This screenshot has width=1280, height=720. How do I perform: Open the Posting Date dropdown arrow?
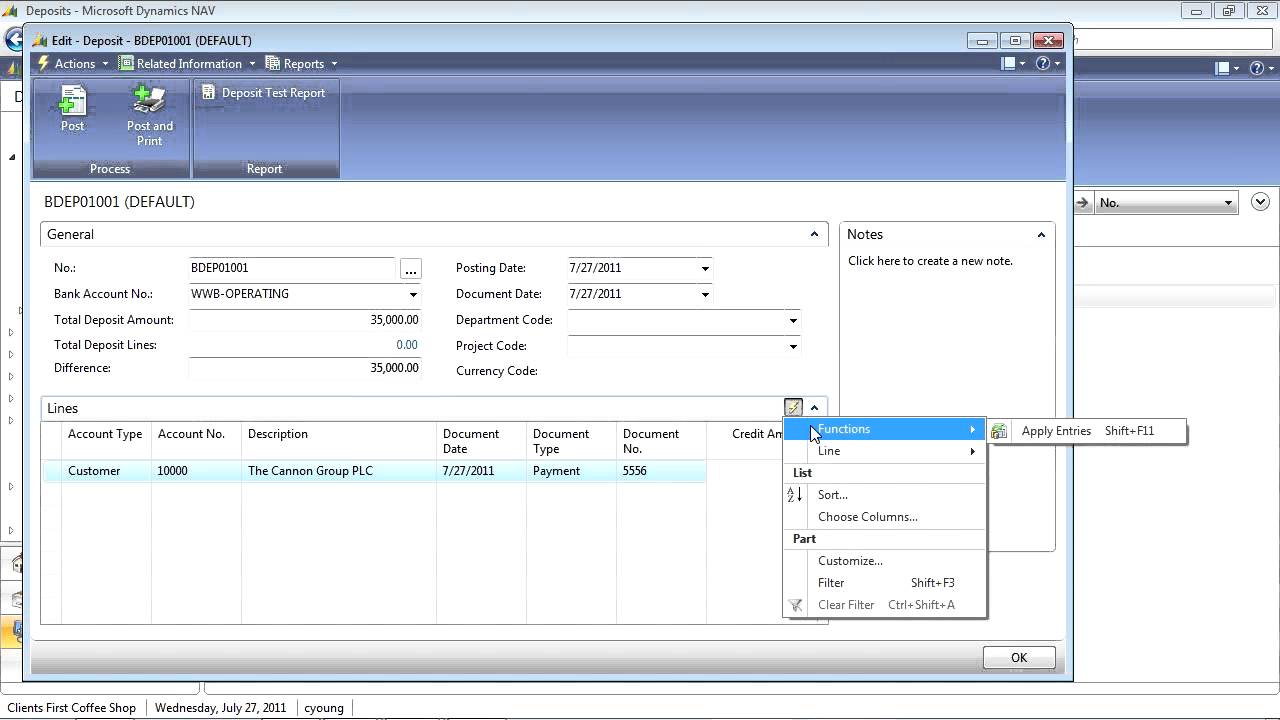705,269
